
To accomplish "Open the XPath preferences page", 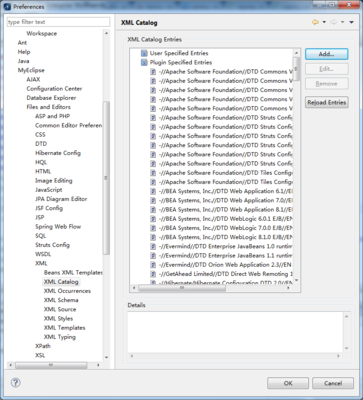I will (x=43, y=346).
